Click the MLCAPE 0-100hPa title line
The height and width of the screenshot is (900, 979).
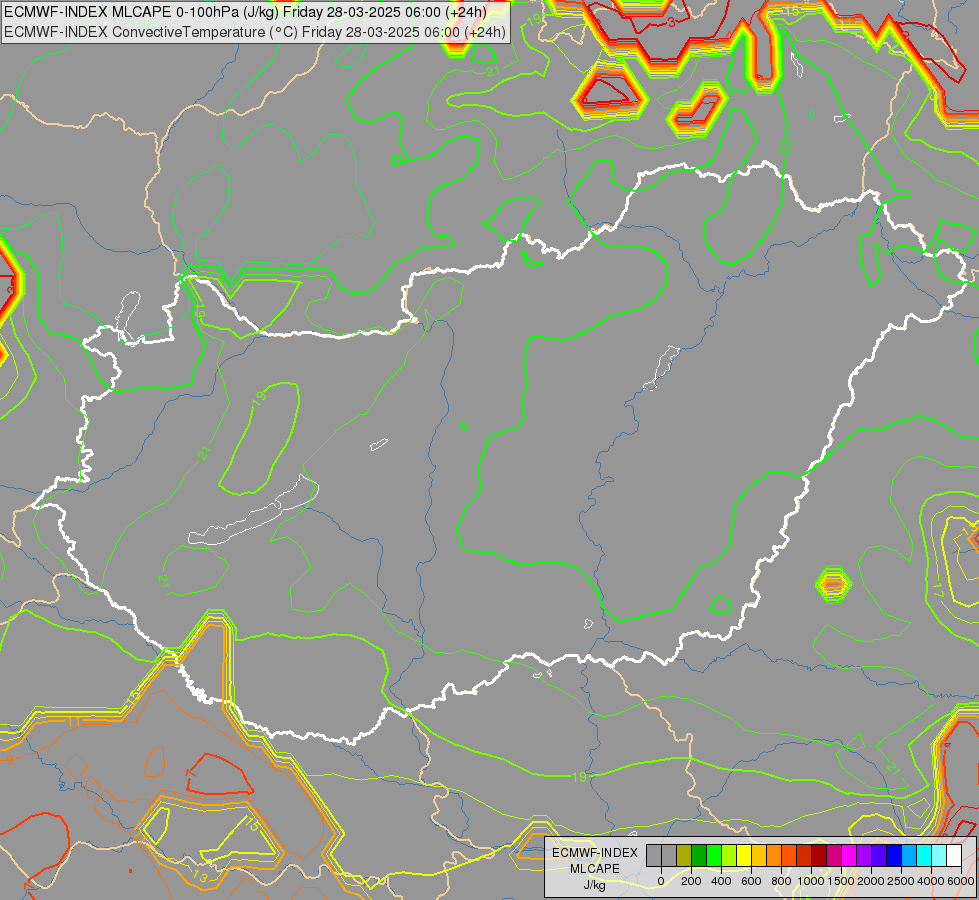[245, 11]
